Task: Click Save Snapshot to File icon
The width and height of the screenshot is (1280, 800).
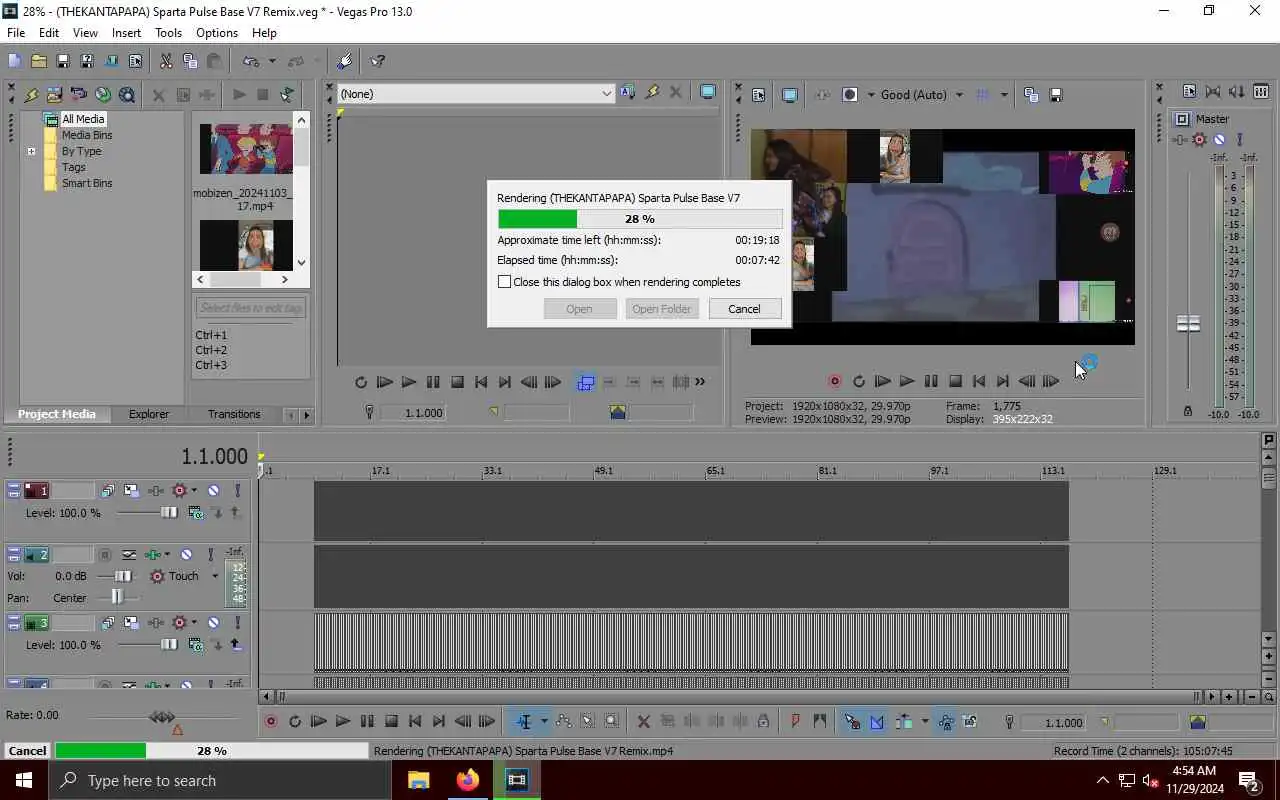Action: click(1055, 95)
